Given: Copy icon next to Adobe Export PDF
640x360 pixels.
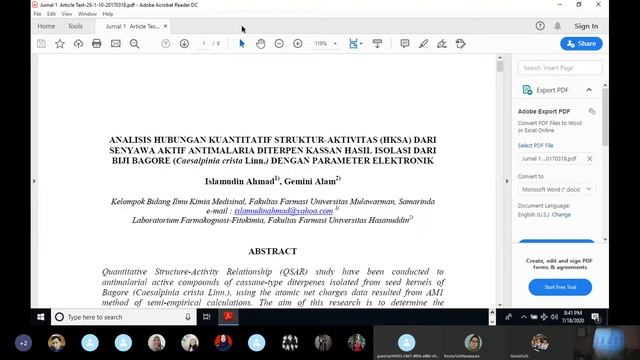Looking at the screenshot, I should [x=592, y=111].
